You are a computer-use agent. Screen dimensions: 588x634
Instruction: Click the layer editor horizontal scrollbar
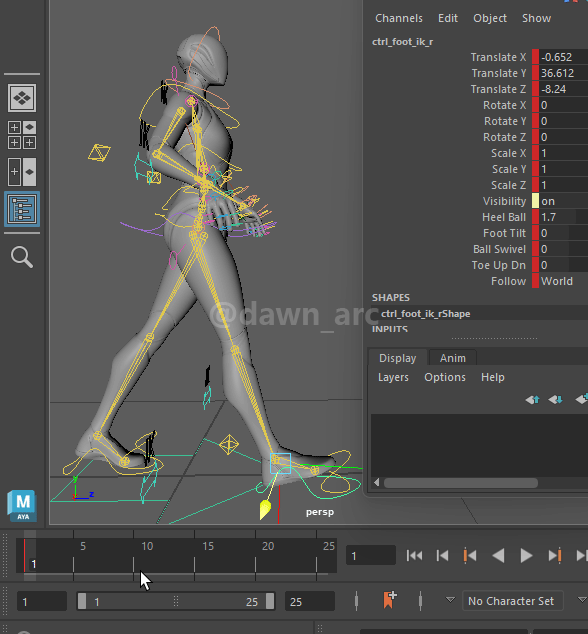click(461, 483)
